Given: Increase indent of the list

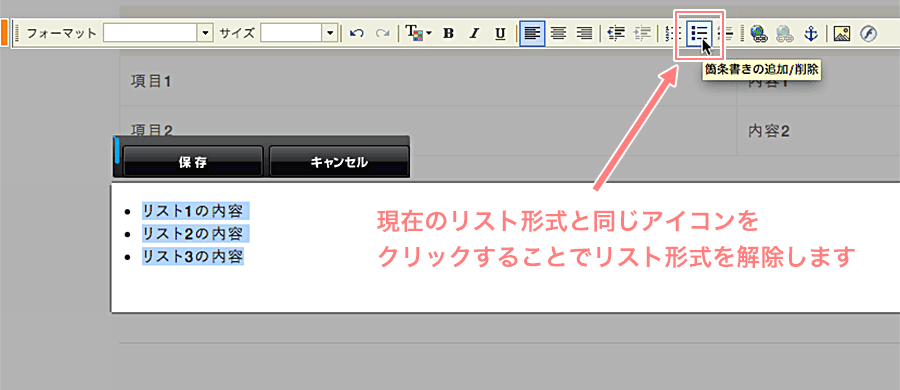Looking at the screenshot, I should (x=643, y=33).
